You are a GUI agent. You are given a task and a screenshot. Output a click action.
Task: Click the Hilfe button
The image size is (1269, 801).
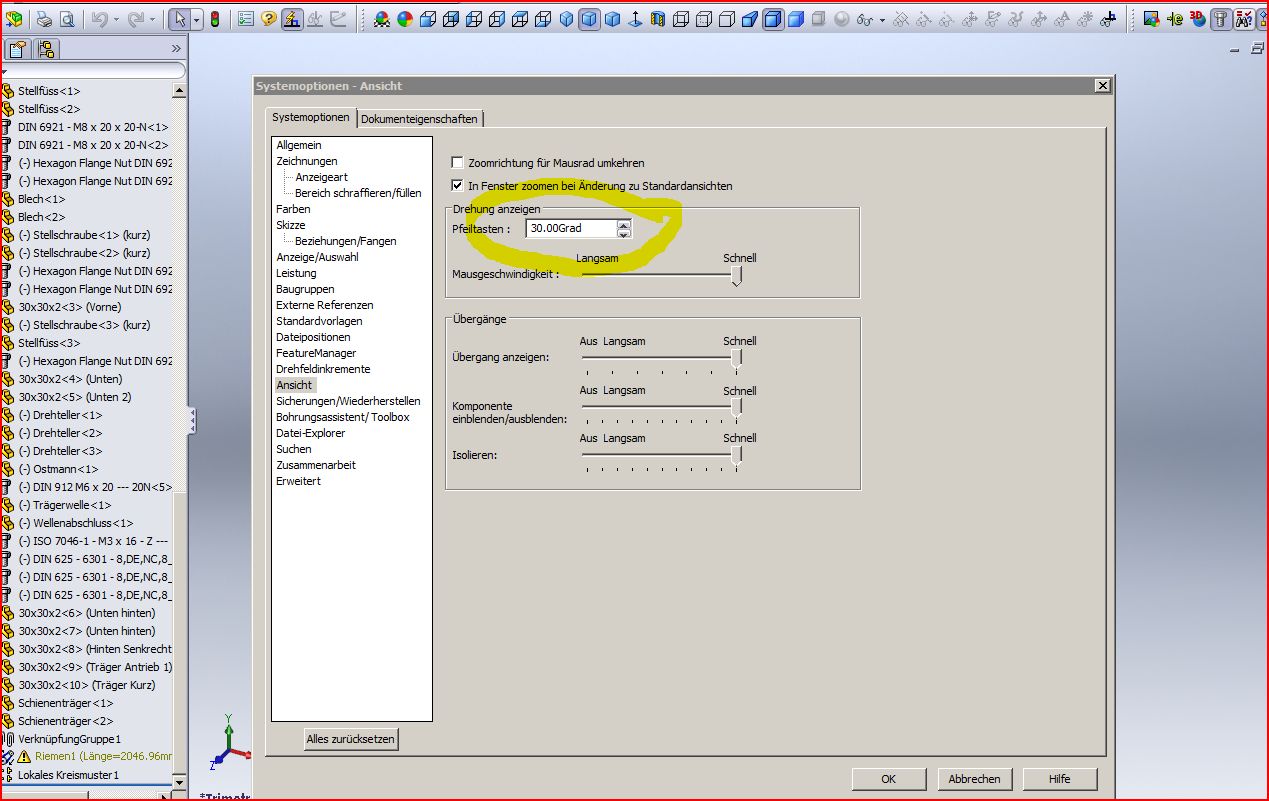1060,779
